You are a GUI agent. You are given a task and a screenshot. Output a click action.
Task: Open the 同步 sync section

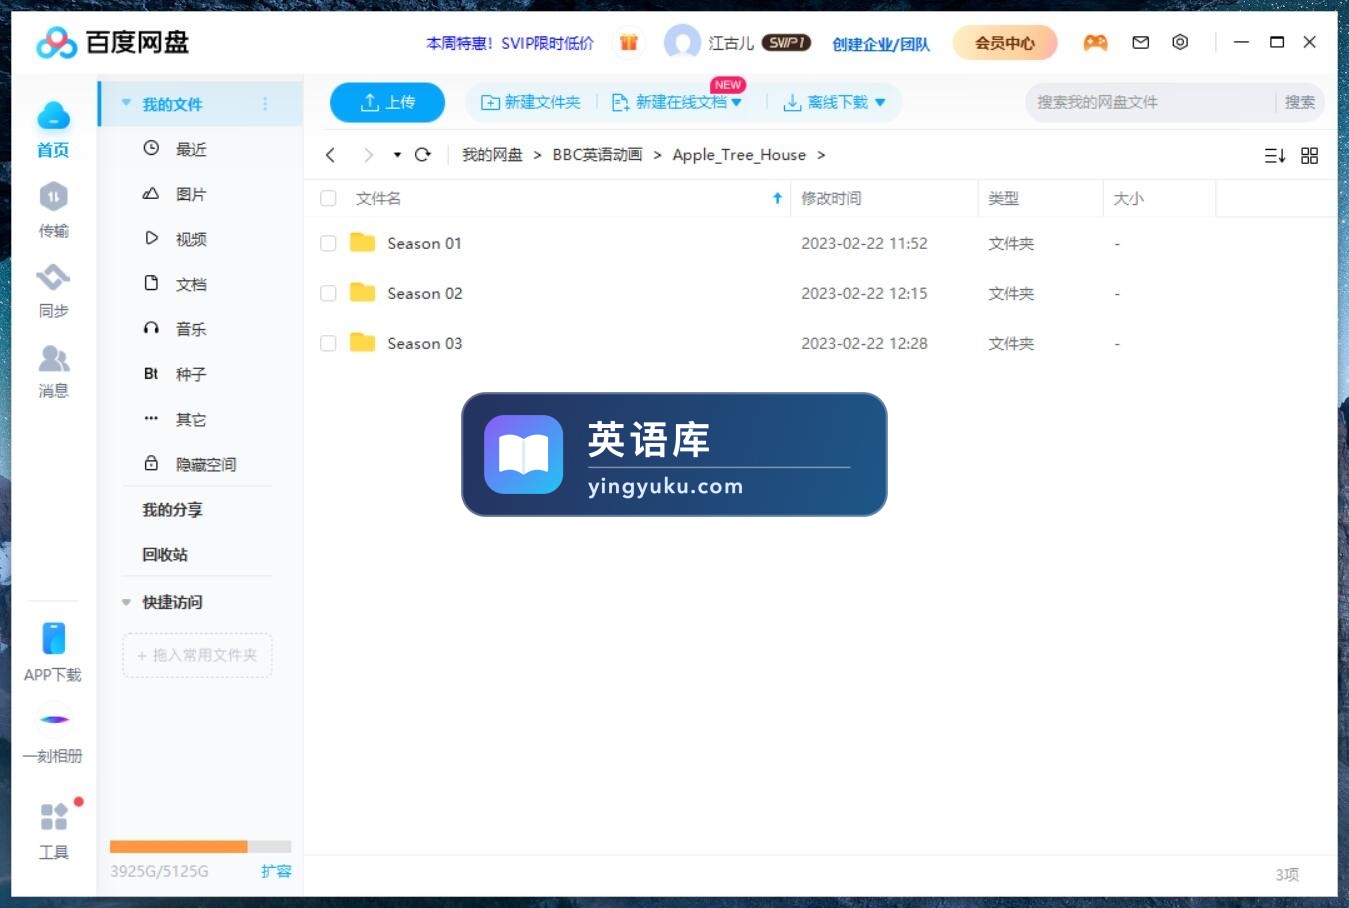point(54,291)
